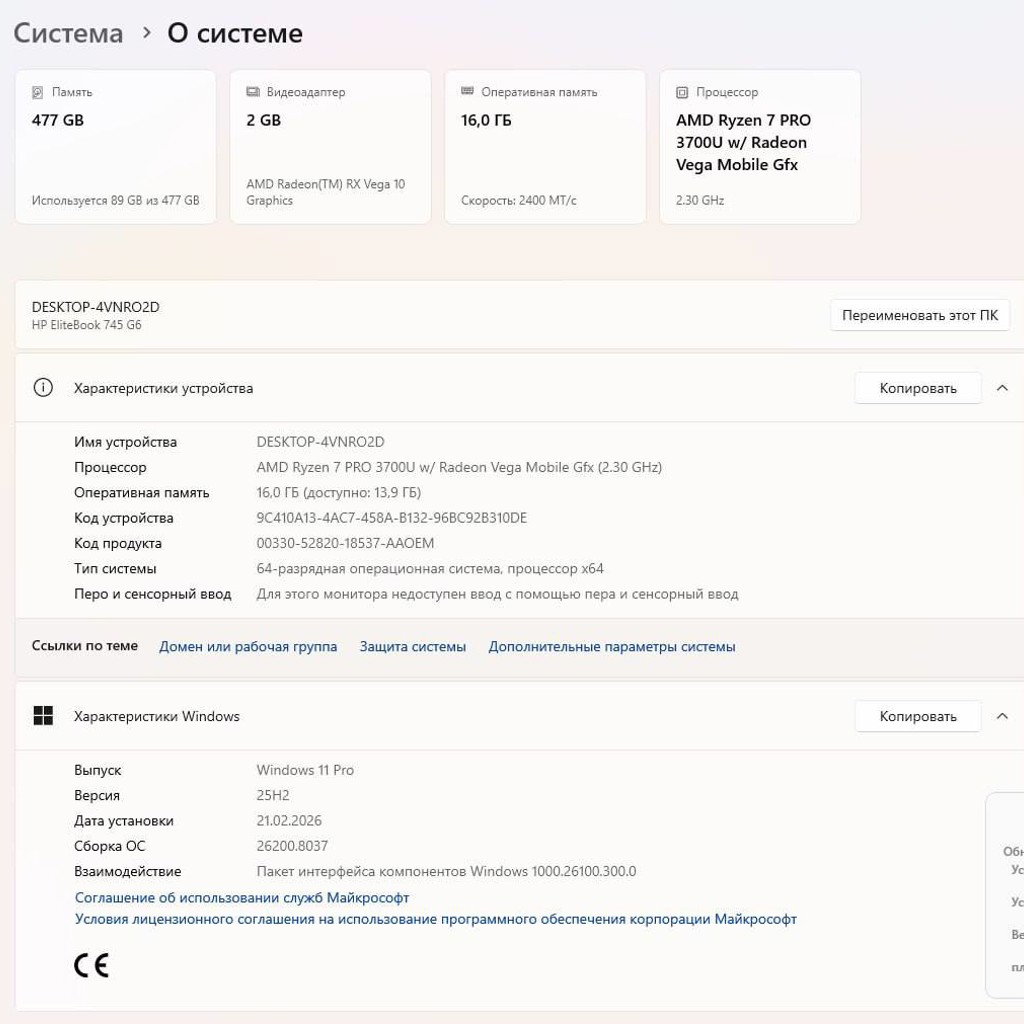Click the Оперативная память RAM icon

pyautogui.click(x=467, y=91)
